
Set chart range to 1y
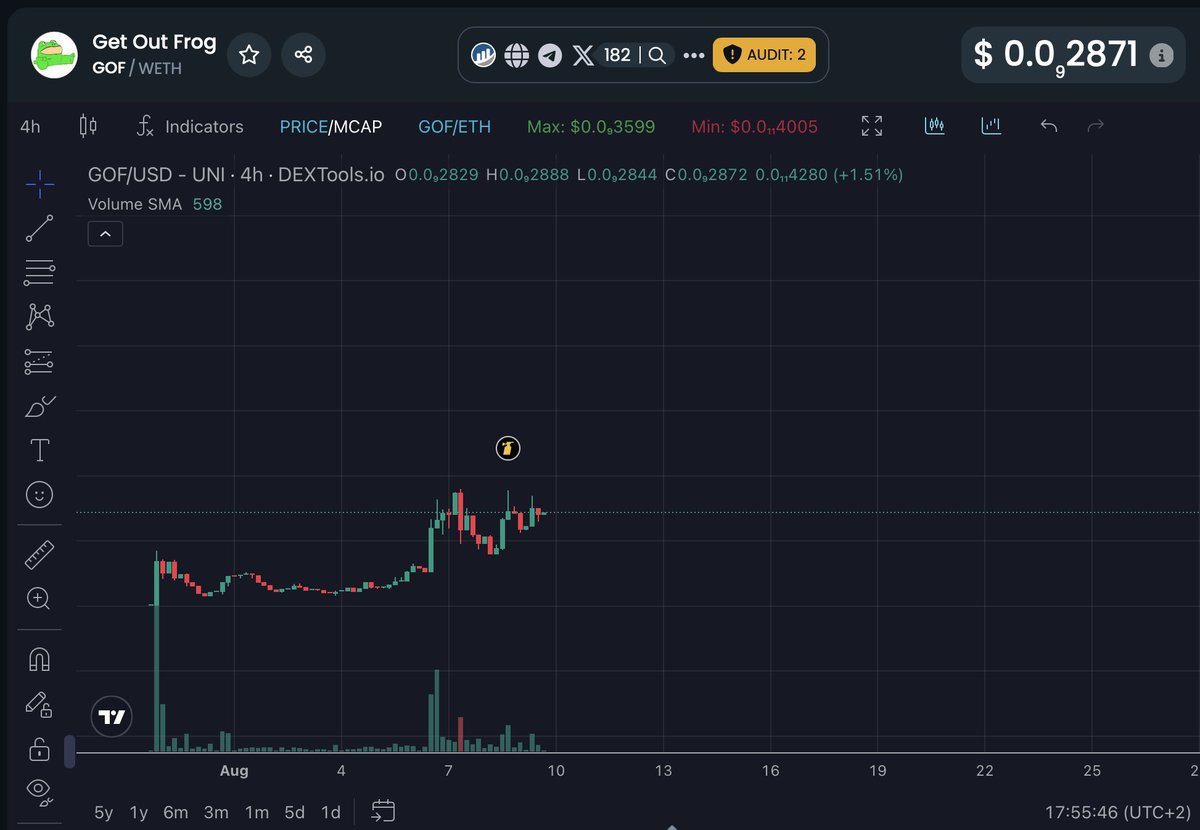[x=139, y=812]
